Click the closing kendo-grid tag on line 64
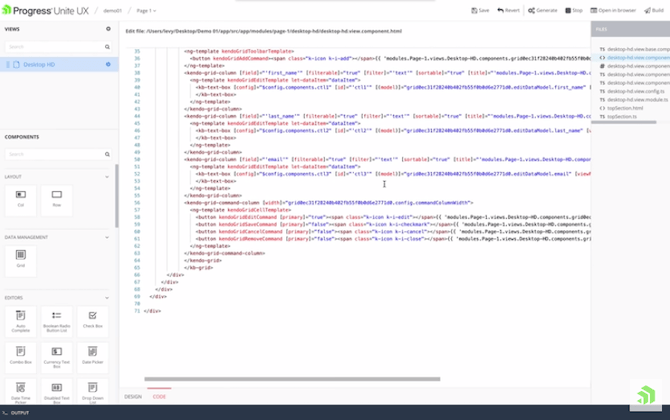 203,261
